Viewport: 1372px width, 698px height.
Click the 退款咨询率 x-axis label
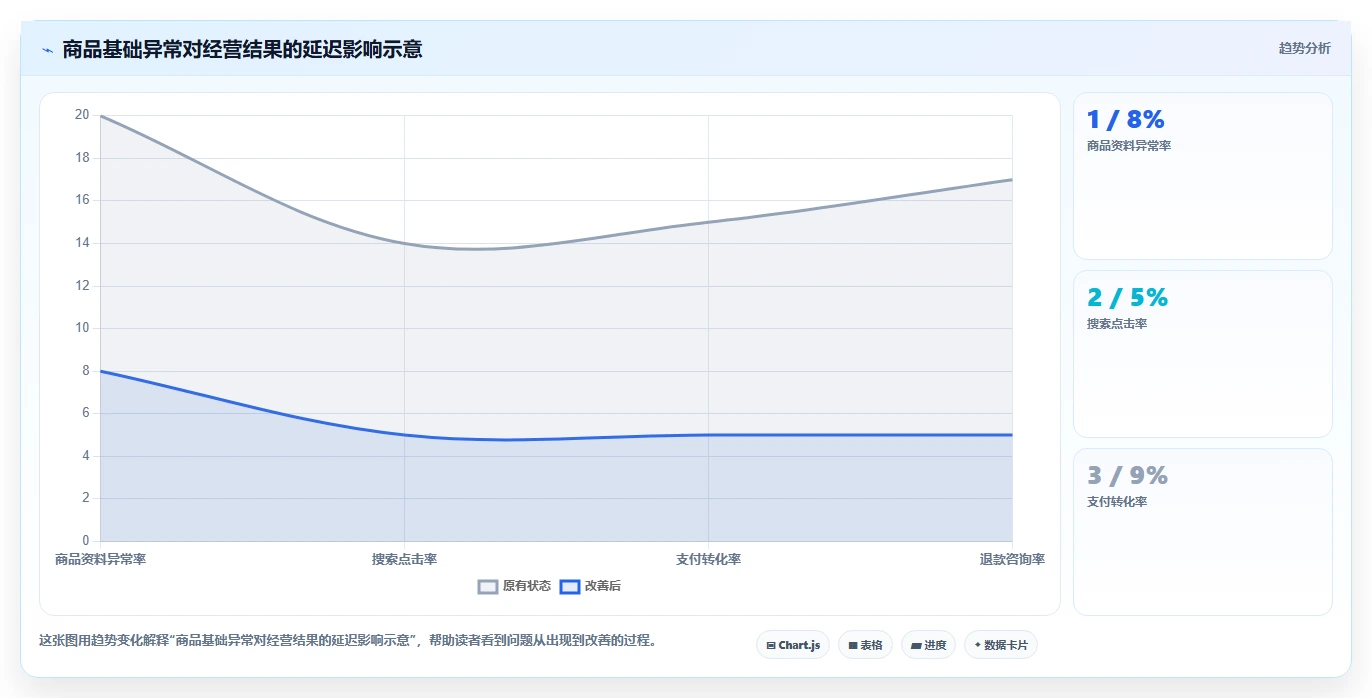1012,559
